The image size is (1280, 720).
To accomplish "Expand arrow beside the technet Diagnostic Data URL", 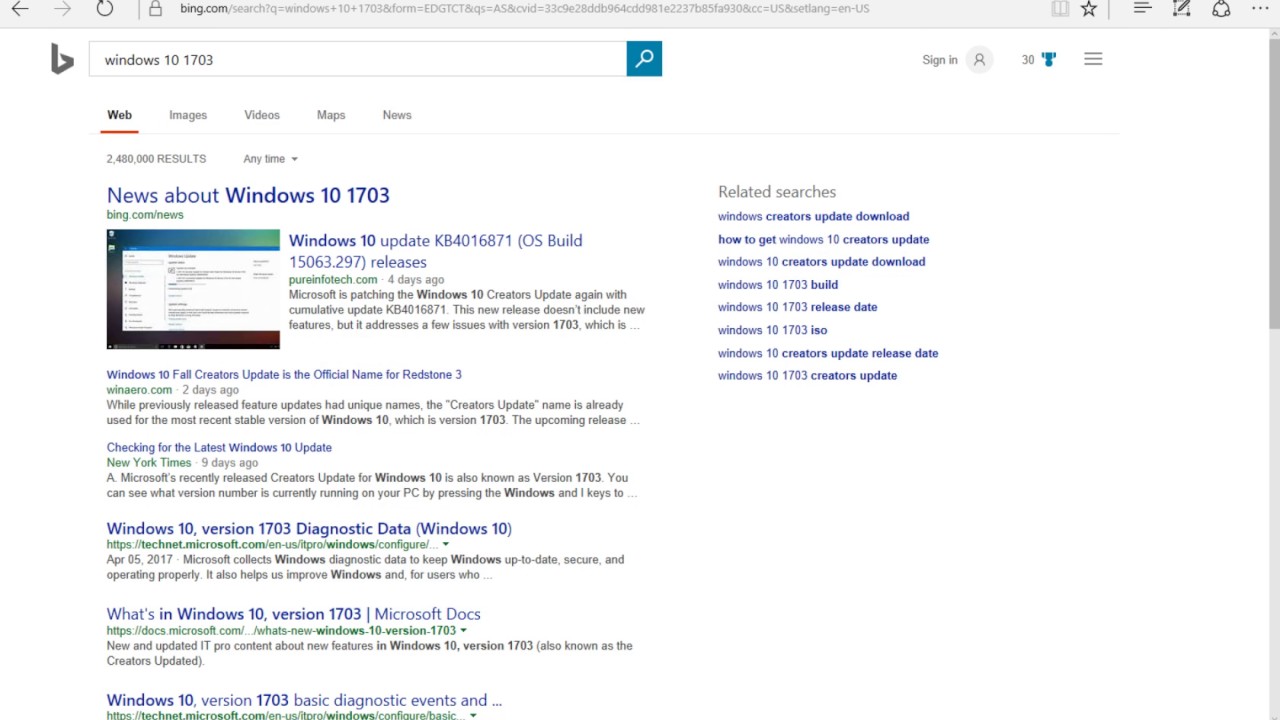I will coord(446,545).
